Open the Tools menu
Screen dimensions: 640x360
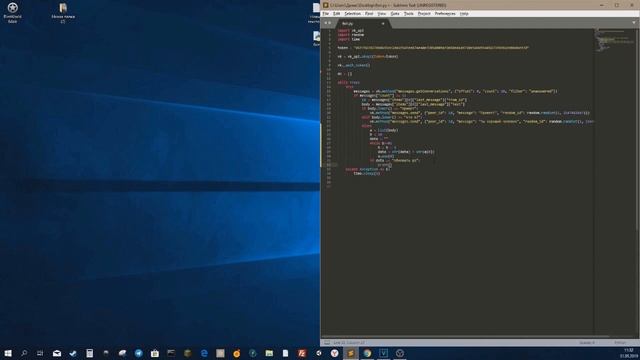(409, 13)
